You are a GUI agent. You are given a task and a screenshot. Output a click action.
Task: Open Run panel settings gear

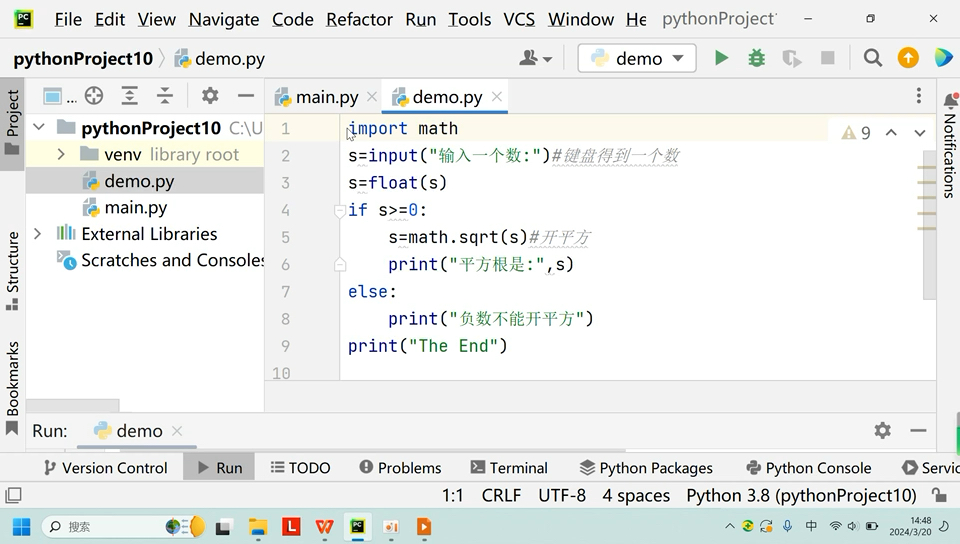point(882,430)
